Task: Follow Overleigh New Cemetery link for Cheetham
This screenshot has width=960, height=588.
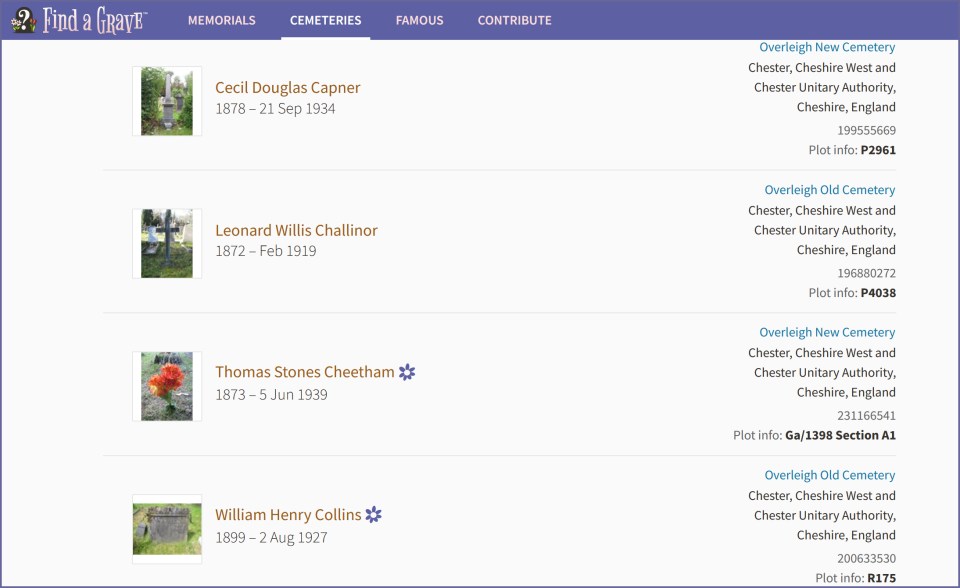Action: [827, 332]
